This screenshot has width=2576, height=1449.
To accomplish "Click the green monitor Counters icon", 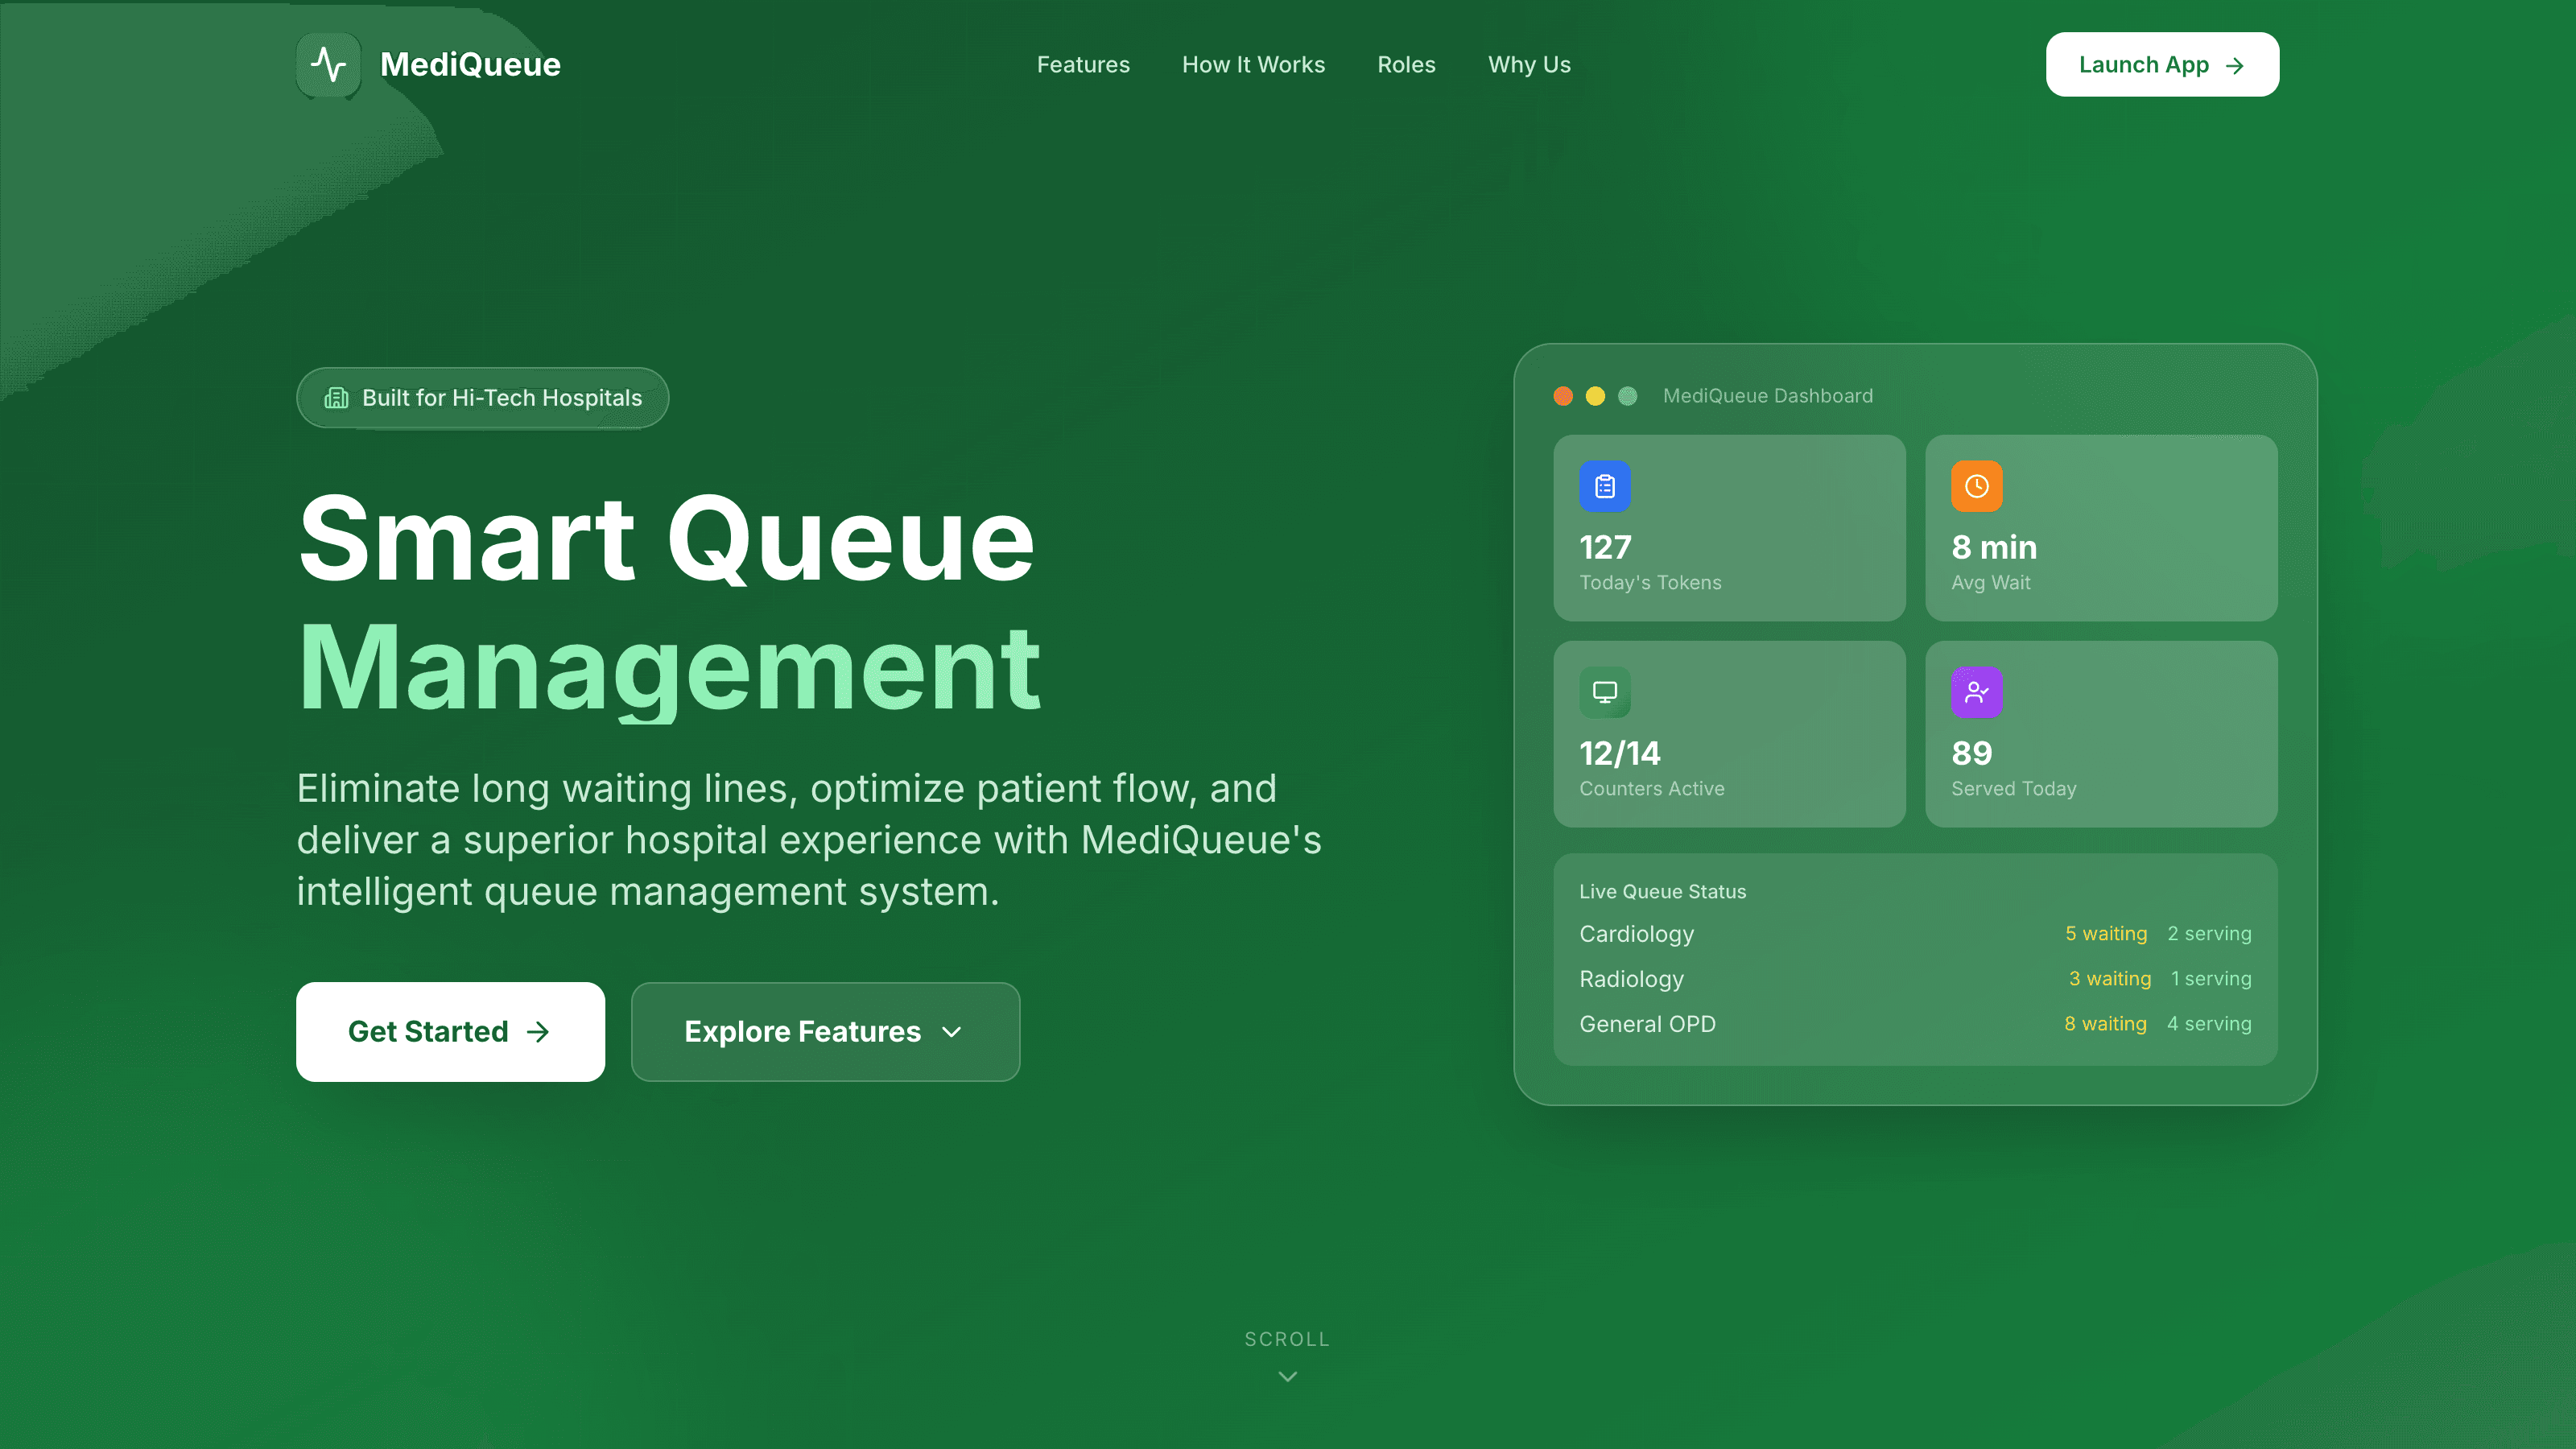I will point(1605,692).
